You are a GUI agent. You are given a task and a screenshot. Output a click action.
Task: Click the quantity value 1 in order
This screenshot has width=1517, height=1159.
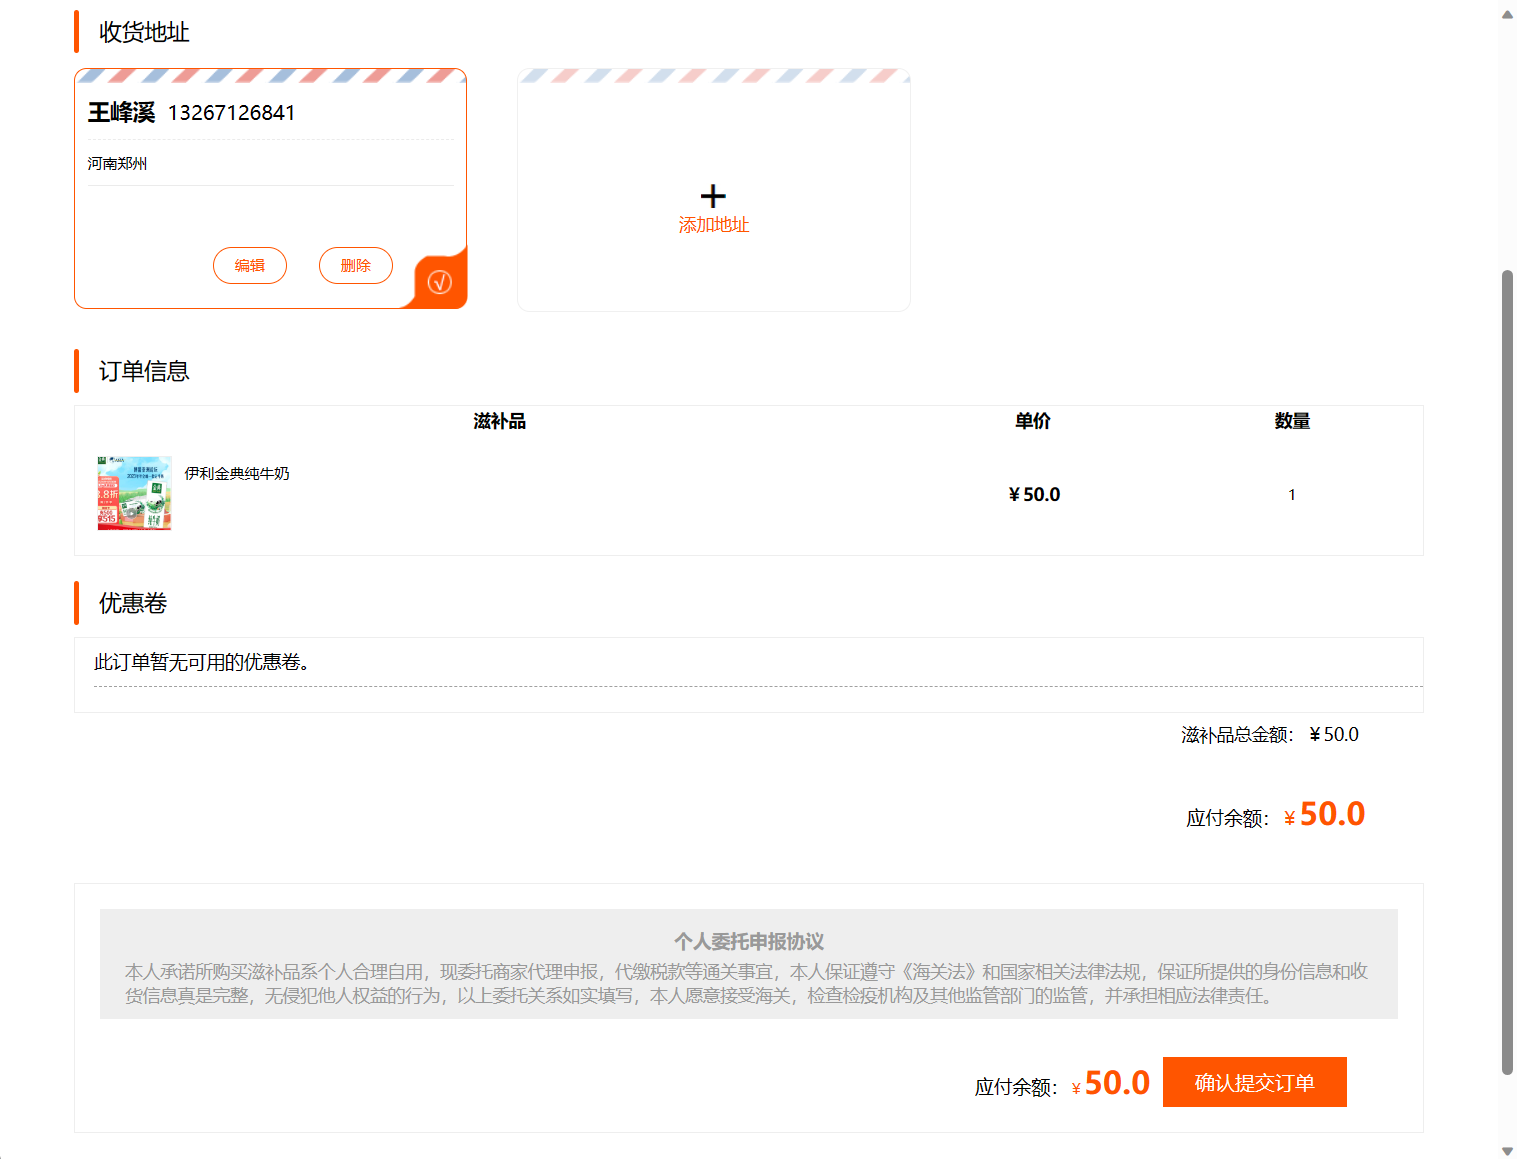tap(1291, 494)
